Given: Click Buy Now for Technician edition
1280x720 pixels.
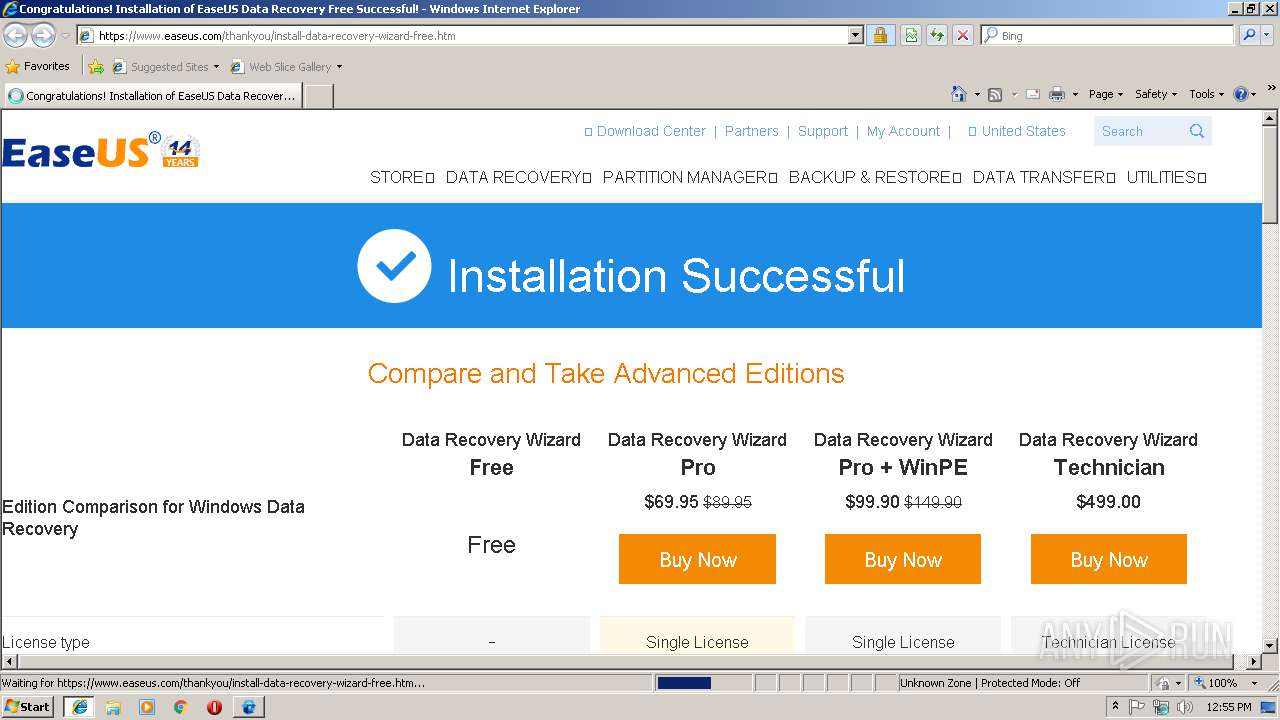Looking at the screenshot, I should [1109, 559].
